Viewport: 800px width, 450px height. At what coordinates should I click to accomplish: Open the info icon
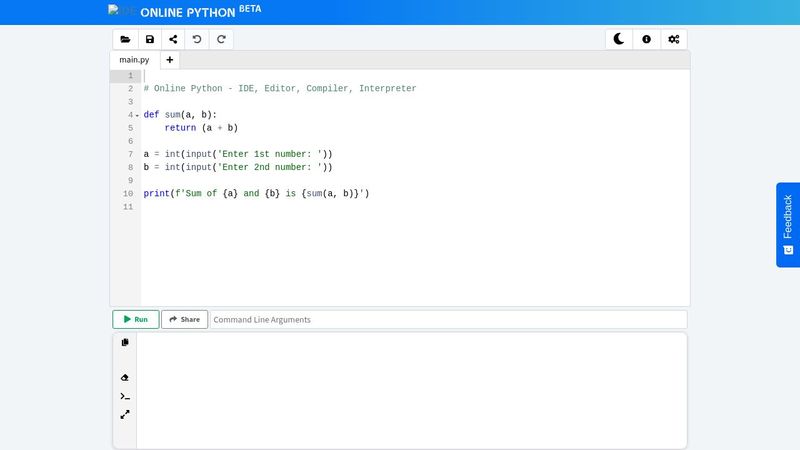[x=646, y=39]
